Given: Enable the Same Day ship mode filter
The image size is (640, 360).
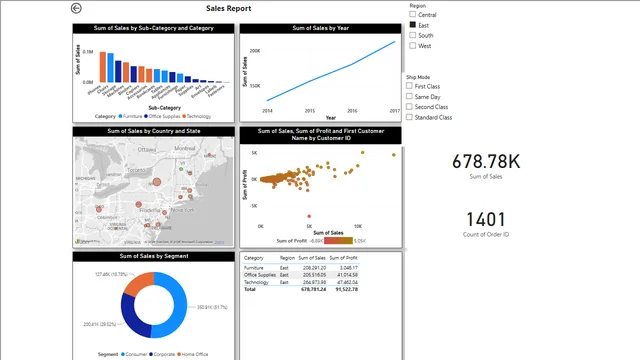Looking at the screenshot, I should 409,96.
